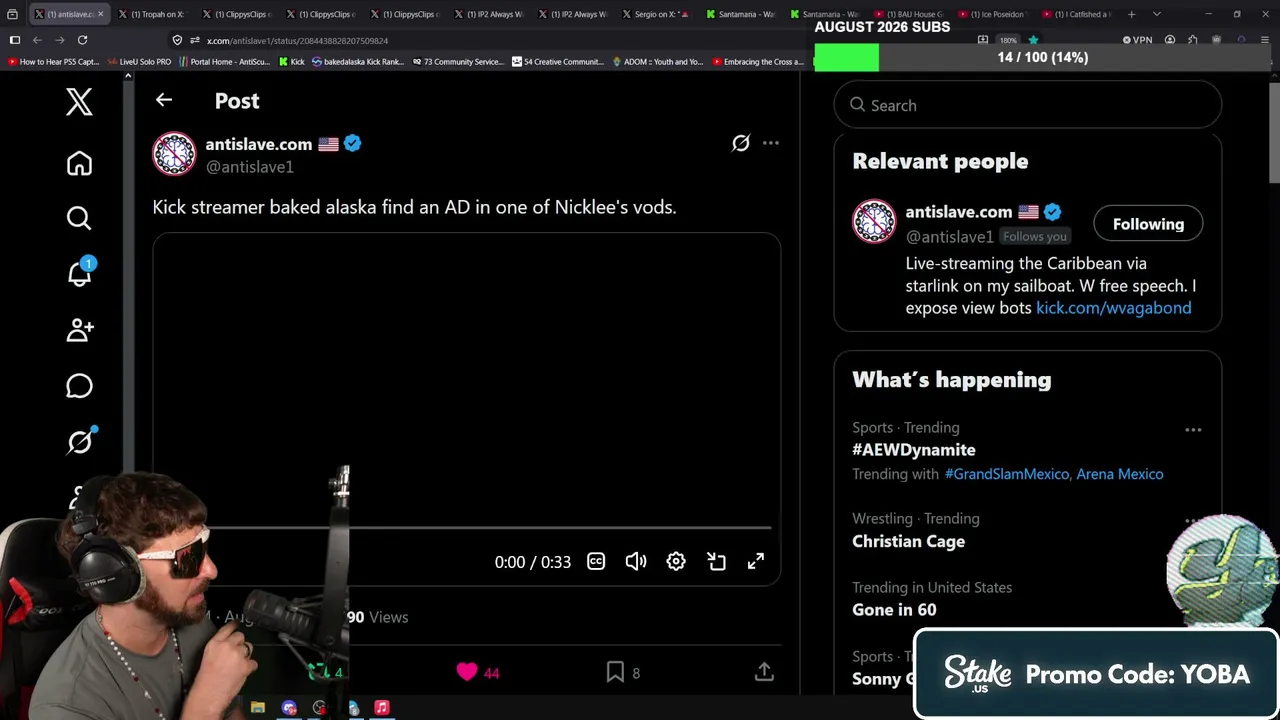The image size is (1280, 720).
Task: Navigate back in browser history
Action: tap(37, 40)
